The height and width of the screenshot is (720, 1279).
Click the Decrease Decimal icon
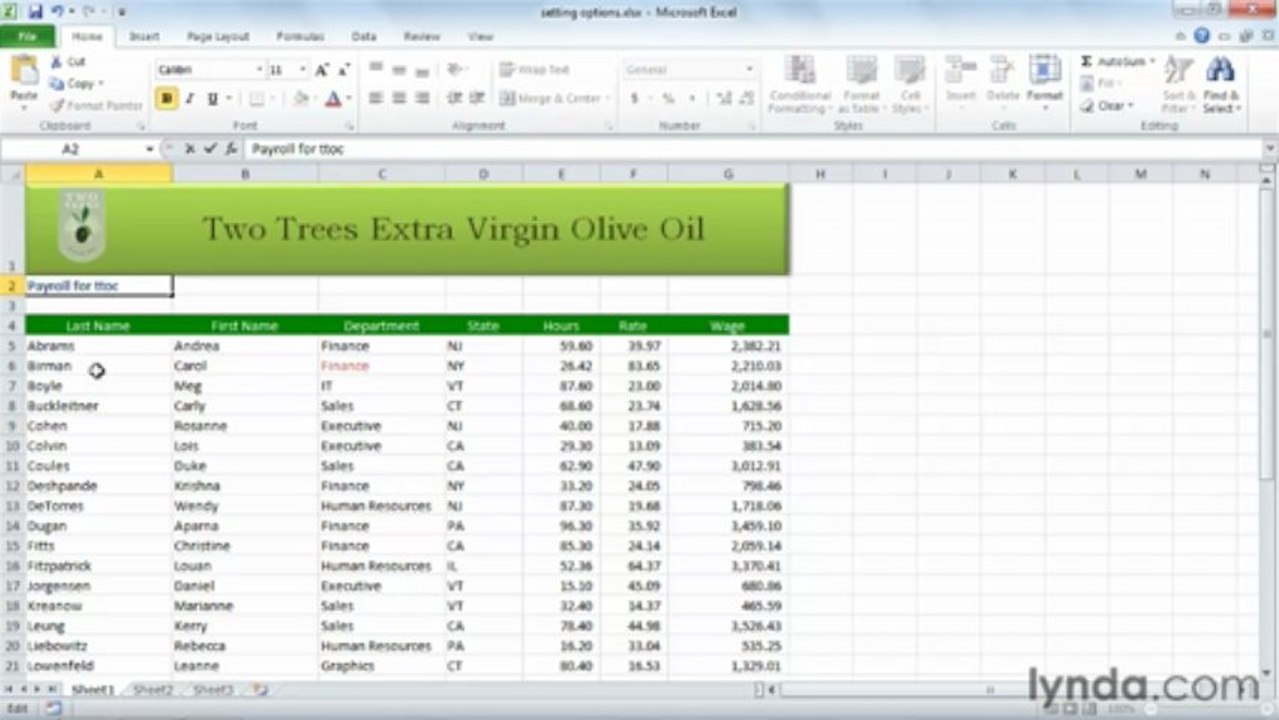746,98
